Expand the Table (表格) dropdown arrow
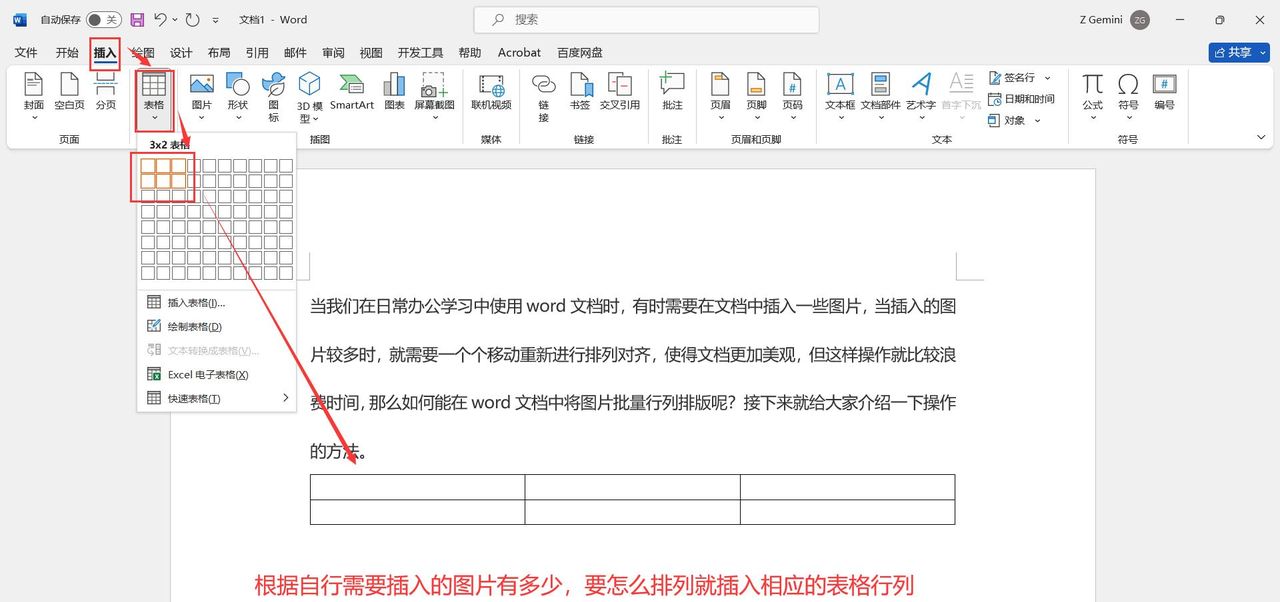The height and width of the screenshot is (602, 1280). [x=154, y=117]
